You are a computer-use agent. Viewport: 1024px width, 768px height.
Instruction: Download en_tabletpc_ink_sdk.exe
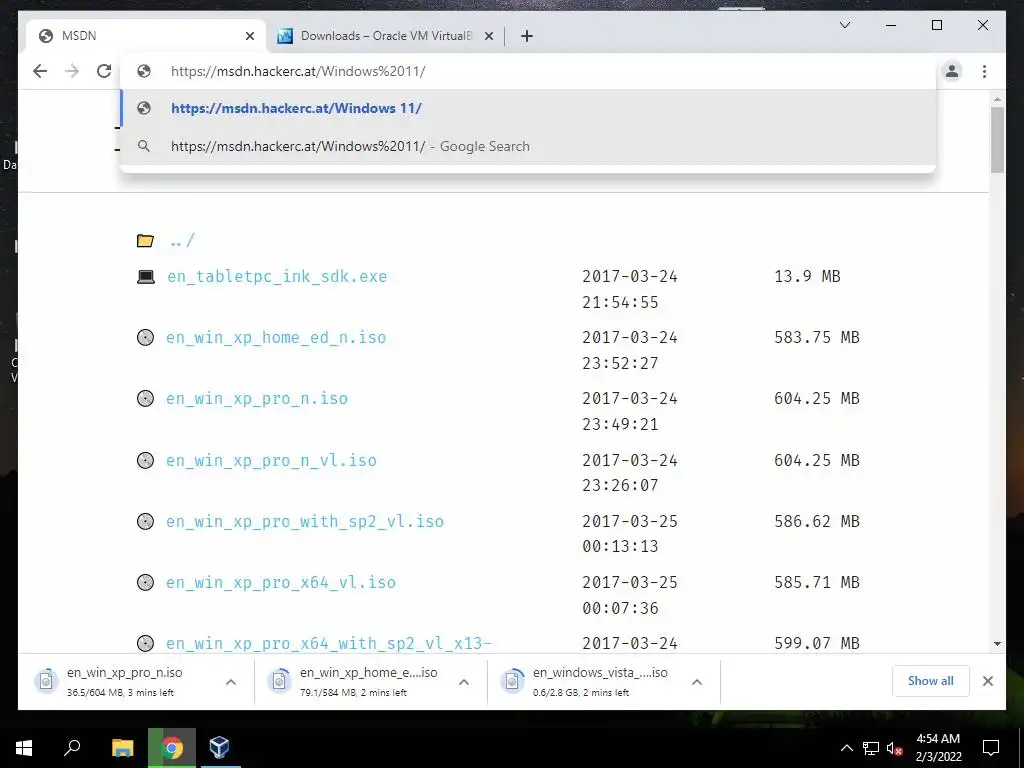click(x=277, y=276)
